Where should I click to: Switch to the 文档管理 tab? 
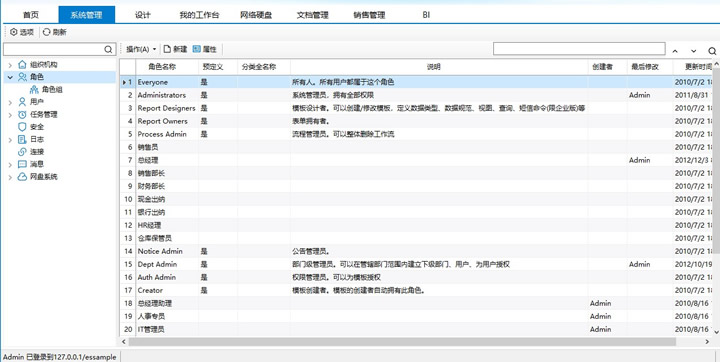[x=313, y=15]
